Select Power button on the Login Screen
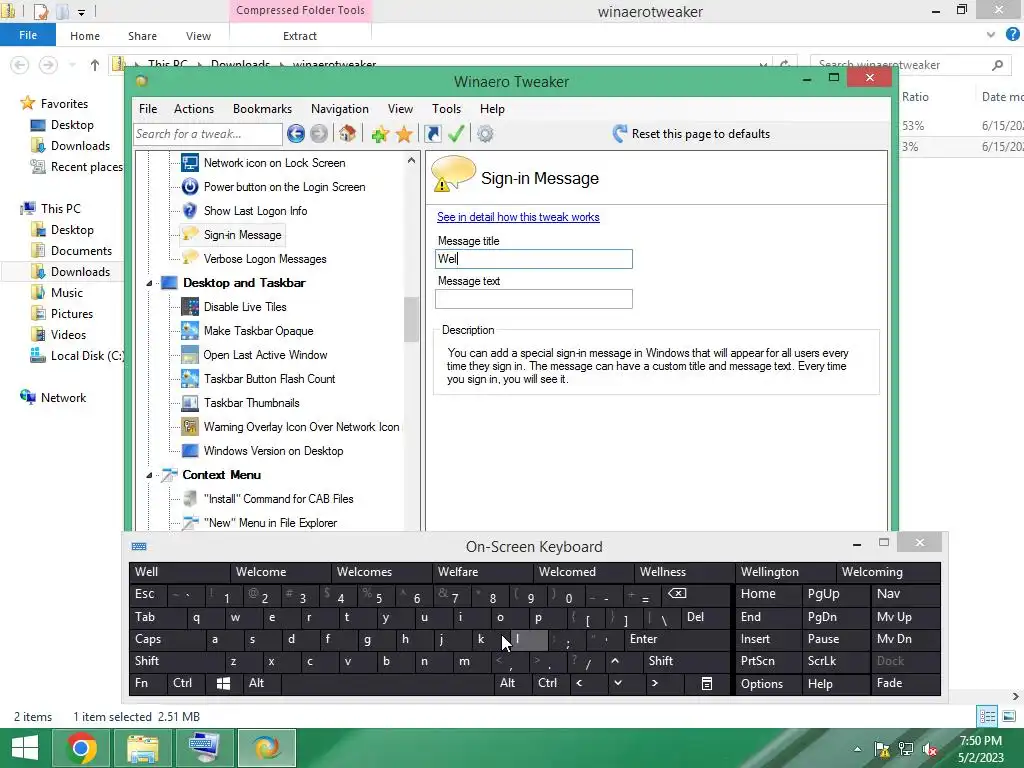The width and height of the screenshot is (1024, 768). point(284,187)
